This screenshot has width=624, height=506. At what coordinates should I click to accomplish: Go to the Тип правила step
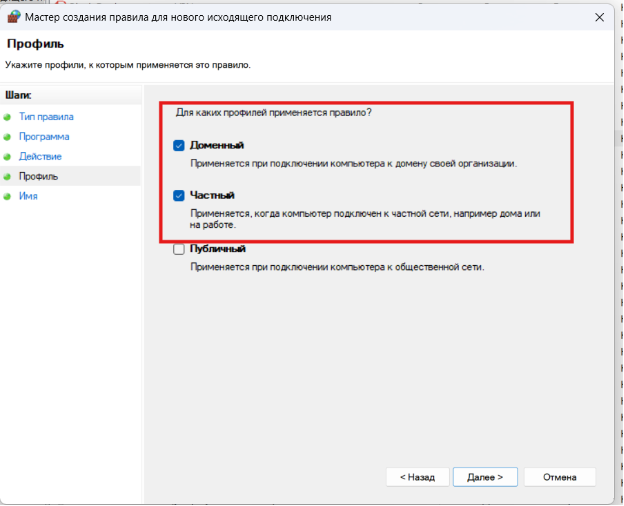click(46, 117)
